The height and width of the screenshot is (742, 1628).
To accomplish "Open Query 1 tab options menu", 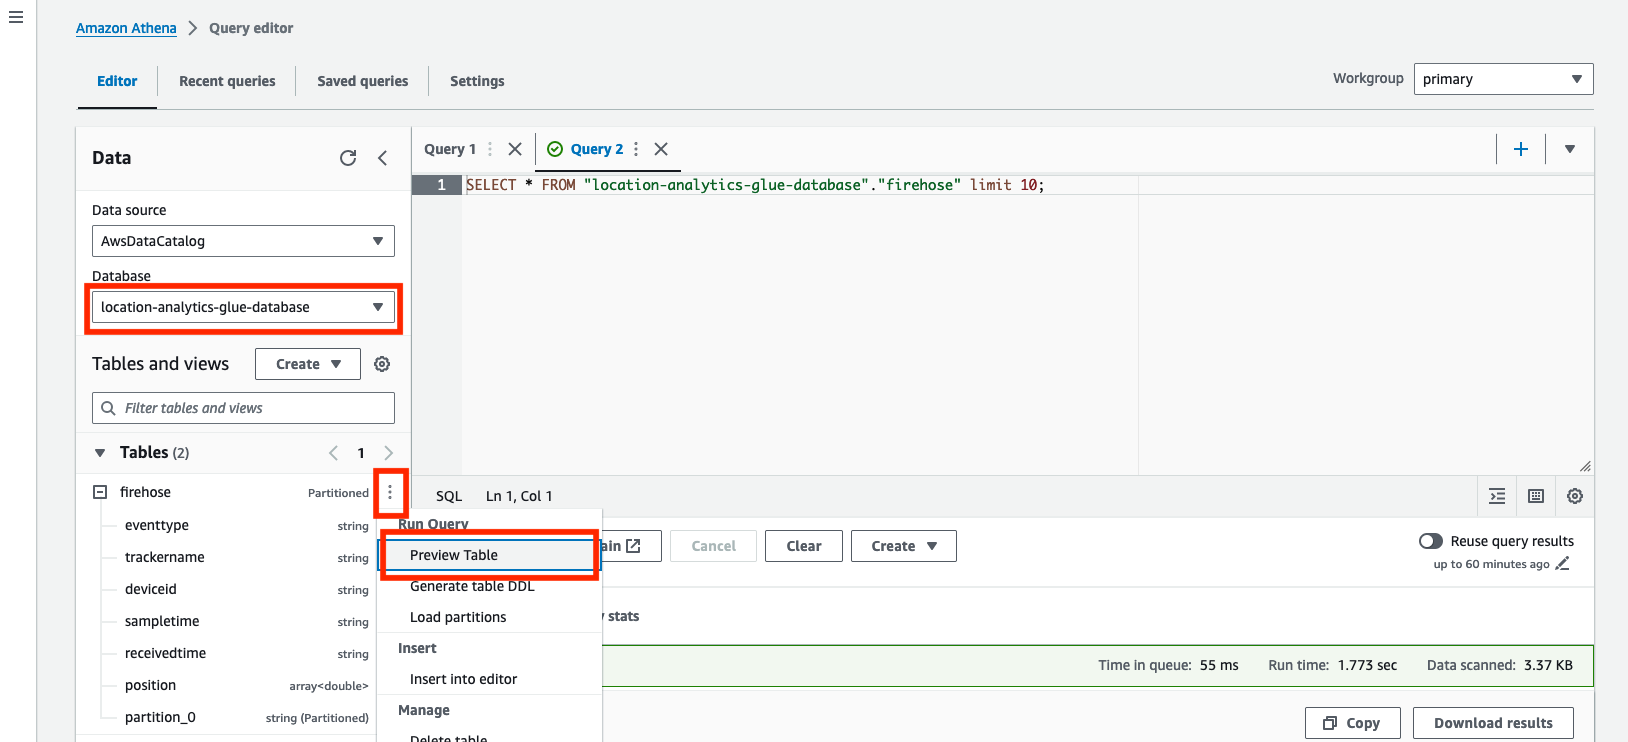I will pyautogui.click(x=490, y=149).
